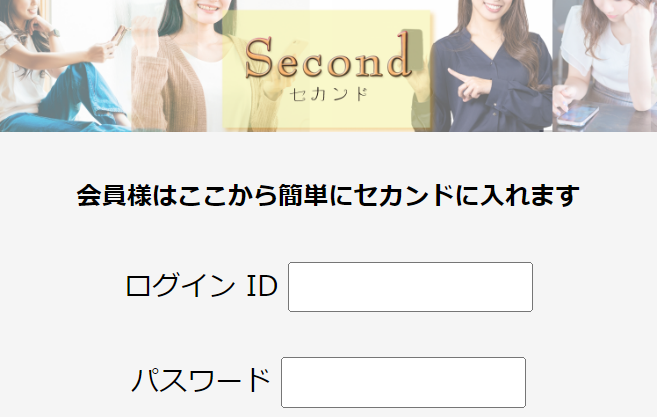Click the パスワード label text
Image resolution: width=657 pixels, height=417 pixels.
(x=201, y=380)
